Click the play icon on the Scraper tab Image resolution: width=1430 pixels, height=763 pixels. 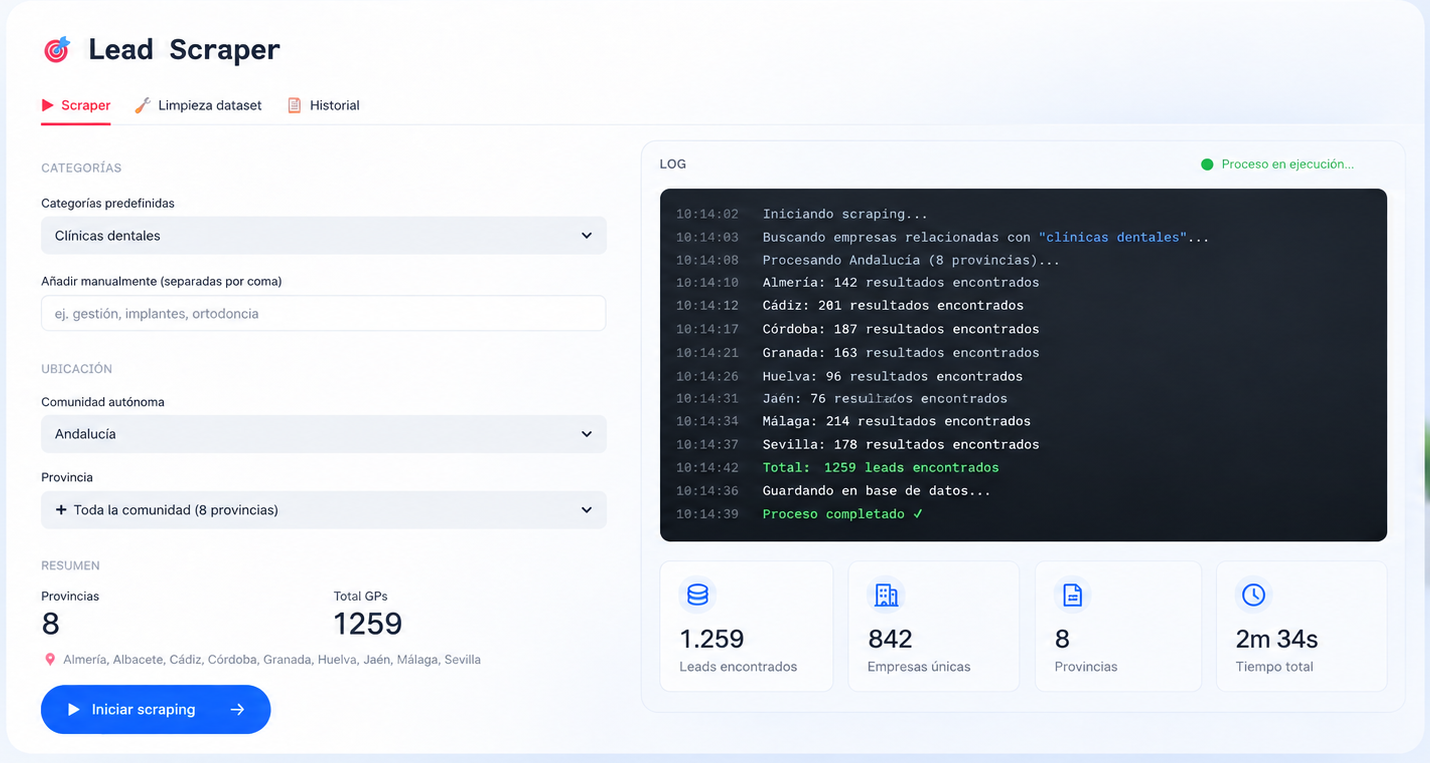click(47, 105)
